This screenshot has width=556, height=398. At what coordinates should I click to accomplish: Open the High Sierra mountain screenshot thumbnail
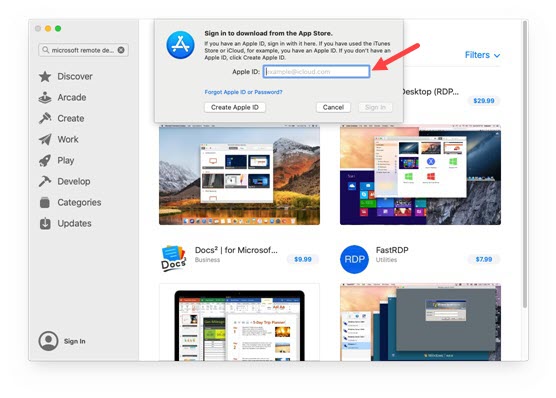click(239, 175)
